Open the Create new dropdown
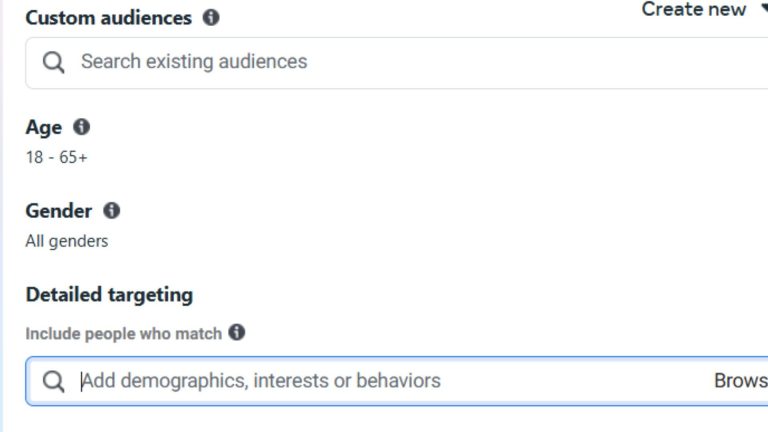 coord(693,10)
